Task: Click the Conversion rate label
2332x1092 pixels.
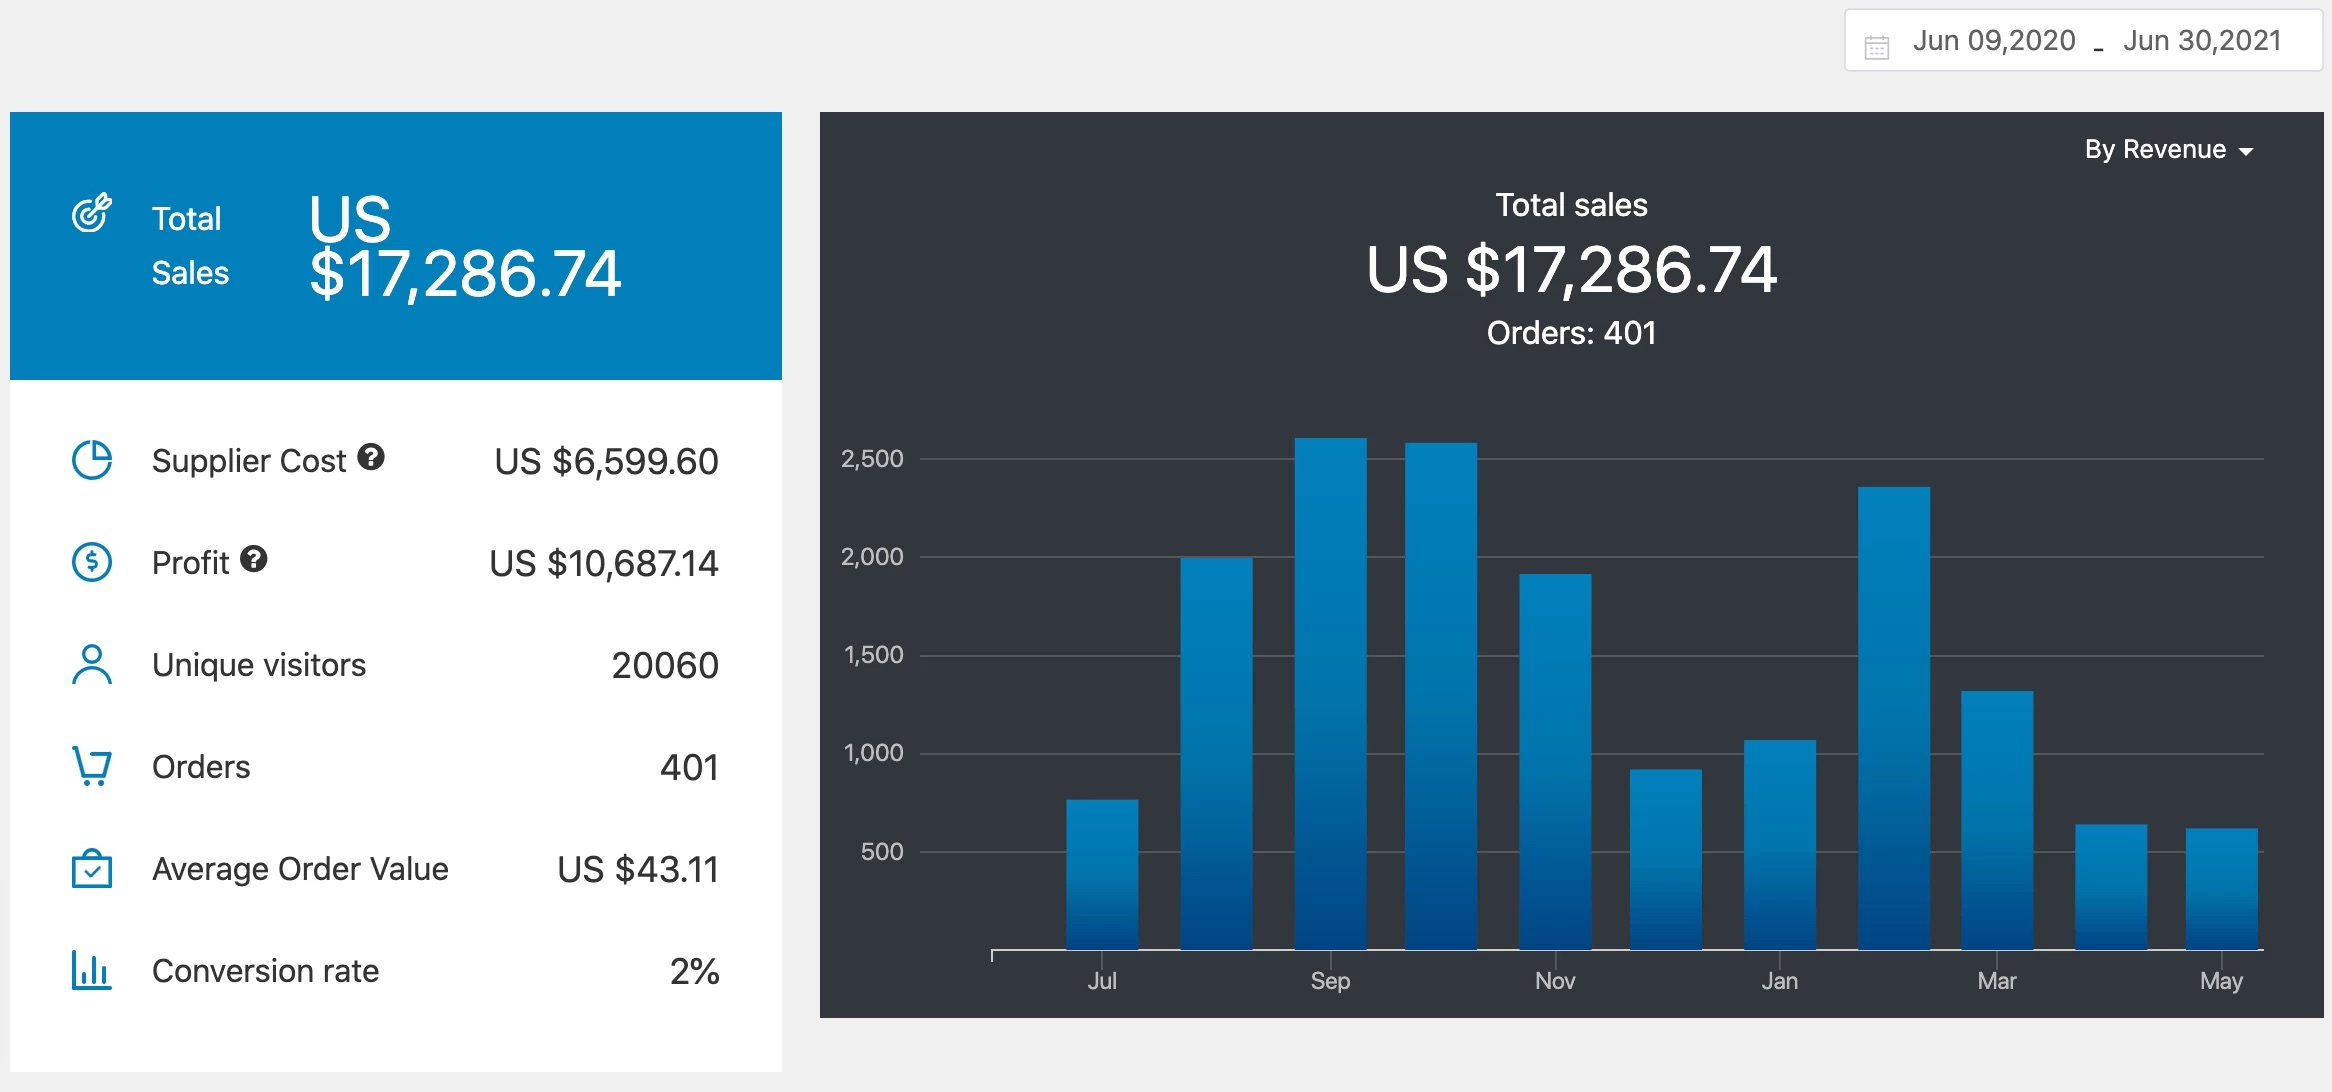Action: click(266, 971)
